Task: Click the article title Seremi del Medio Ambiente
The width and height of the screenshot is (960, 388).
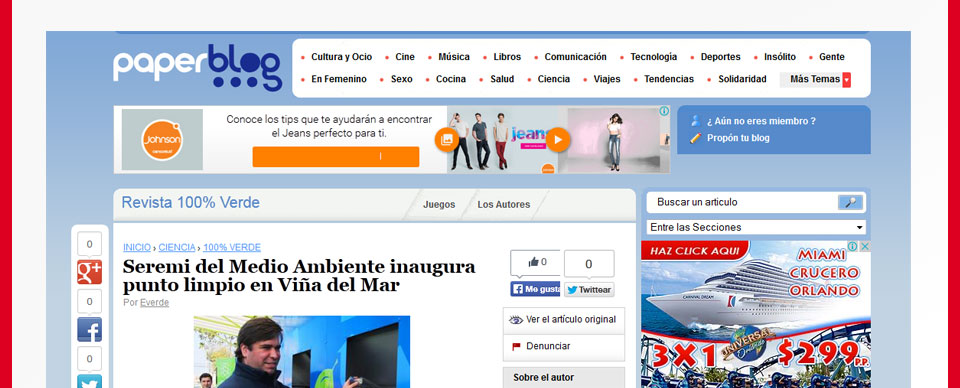Action: click(299, 276)
